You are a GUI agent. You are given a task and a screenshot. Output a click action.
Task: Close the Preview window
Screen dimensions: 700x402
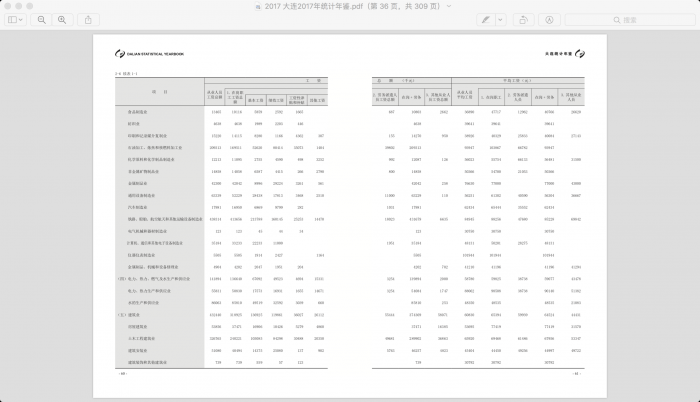coord(8,6)
